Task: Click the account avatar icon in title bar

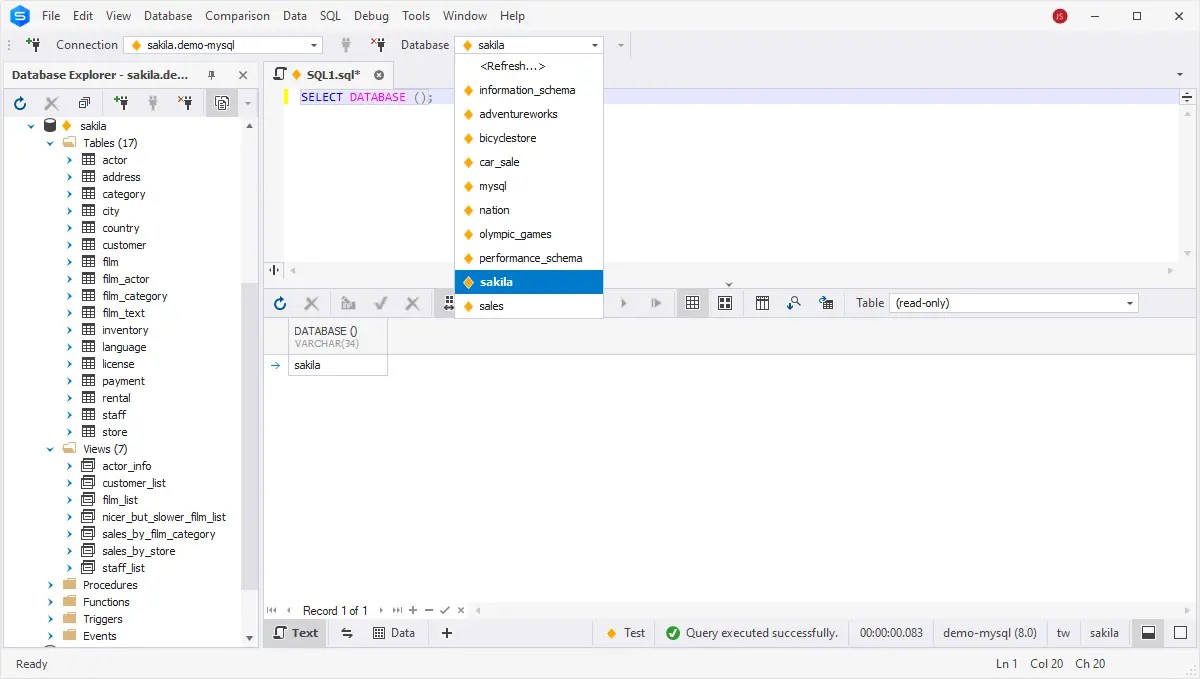Action: coord(1060,16)
